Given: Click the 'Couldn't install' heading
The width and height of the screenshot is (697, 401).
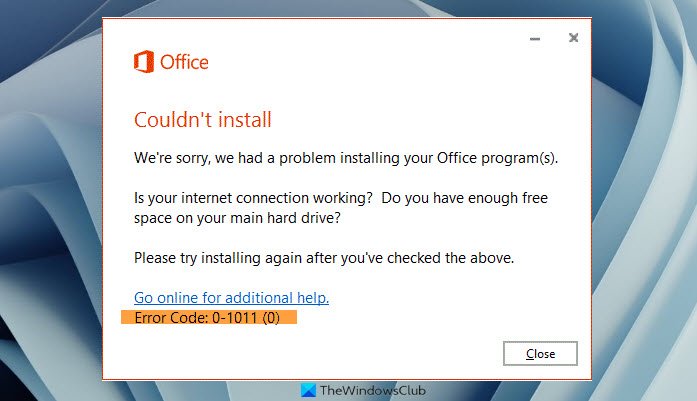Looking at the screenshot, I should click(x=203, y=121).
